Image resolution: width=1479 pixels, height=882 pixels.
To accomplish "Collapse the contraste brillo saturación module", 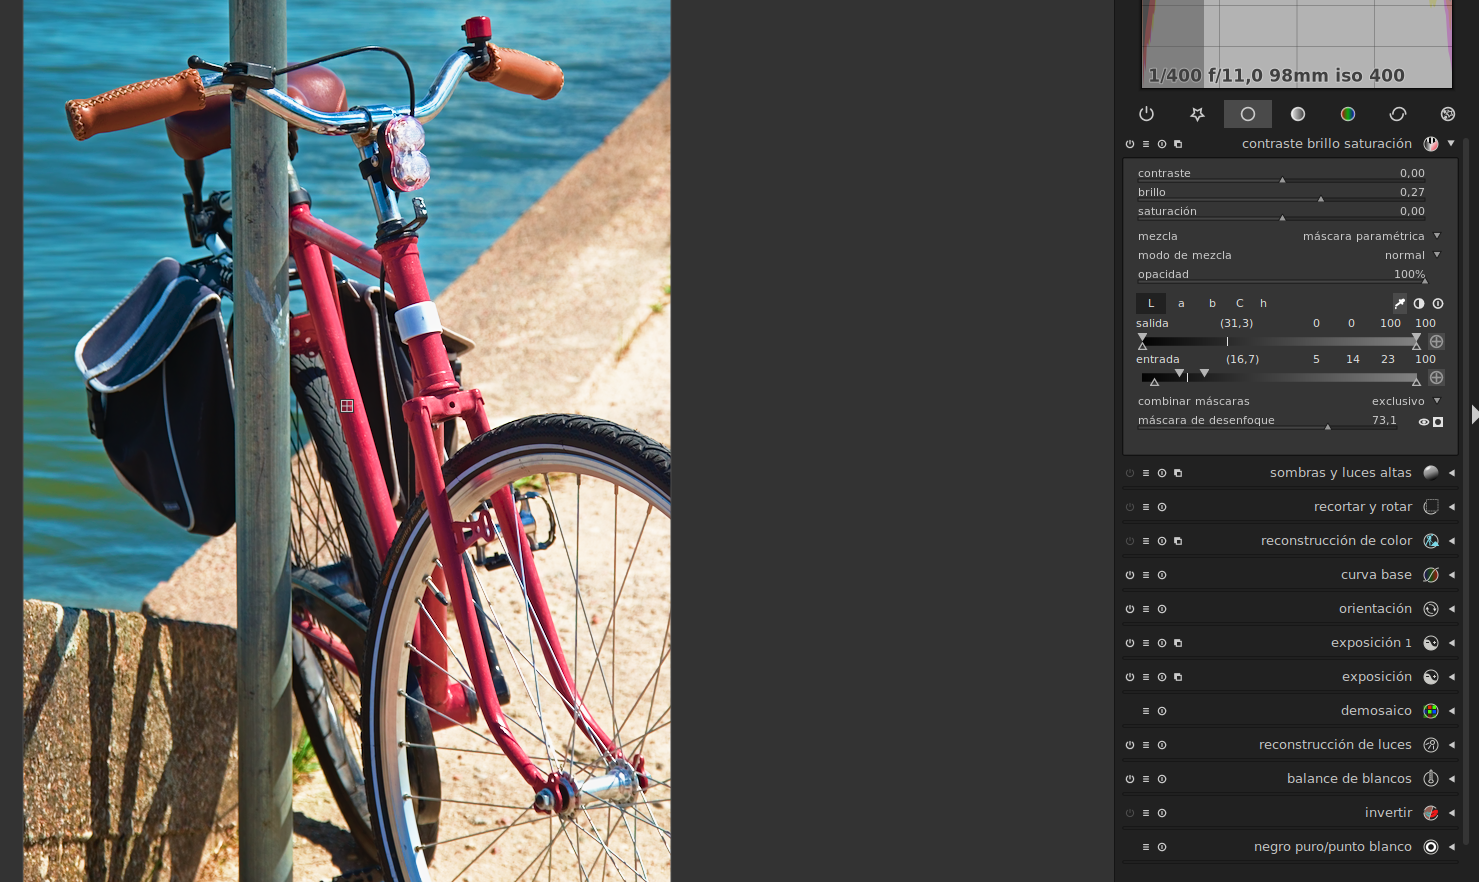I will coord(1451,143).
